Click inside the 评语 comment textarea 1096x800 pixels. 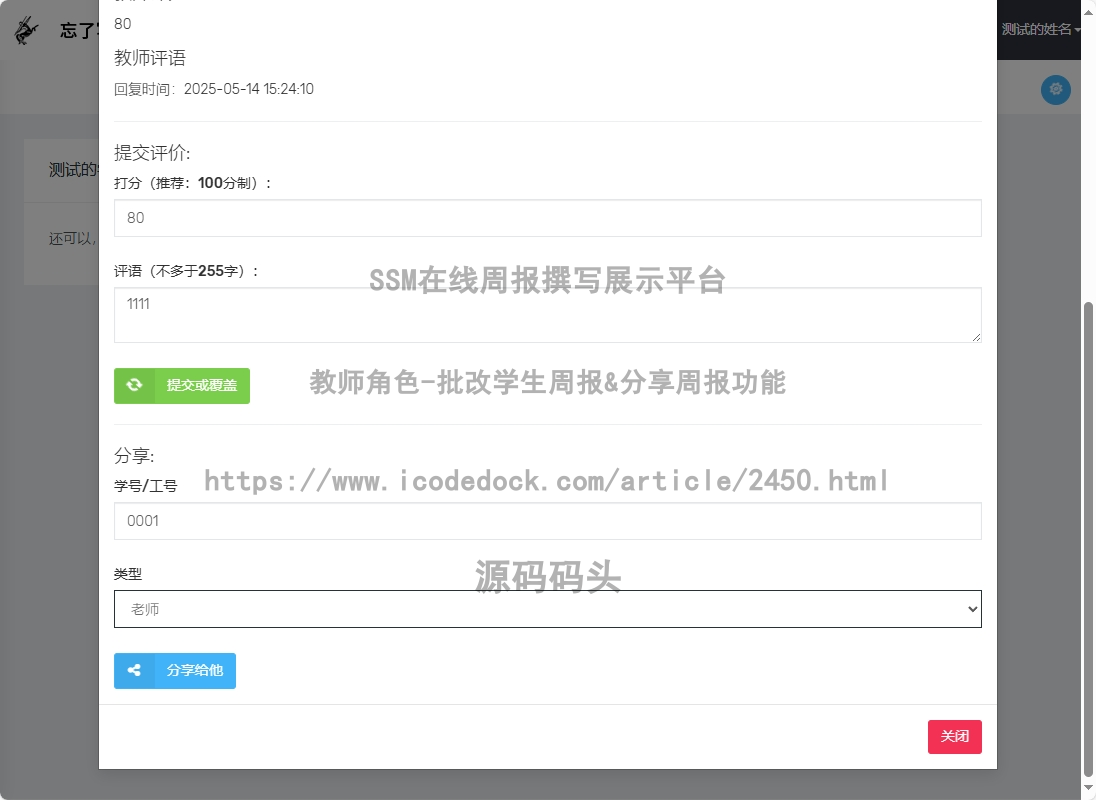pyautogui.click(x=547, y=315)
